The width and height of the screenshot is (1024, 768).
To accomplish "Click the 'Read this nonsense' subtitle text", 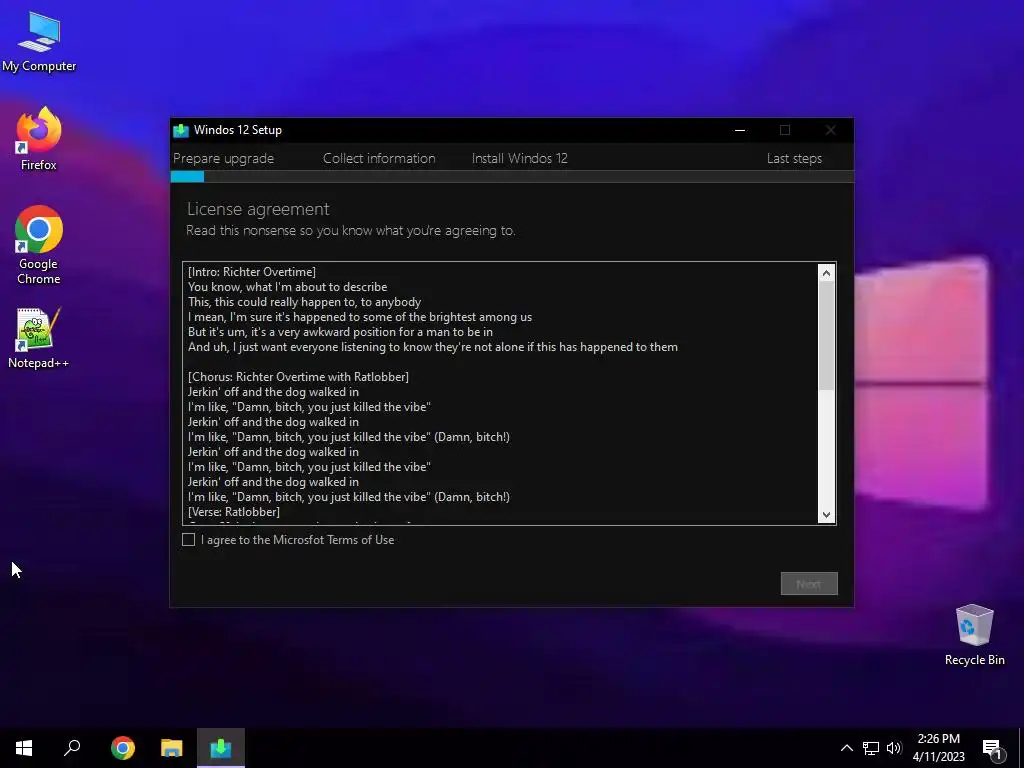I will coord(351,231).
